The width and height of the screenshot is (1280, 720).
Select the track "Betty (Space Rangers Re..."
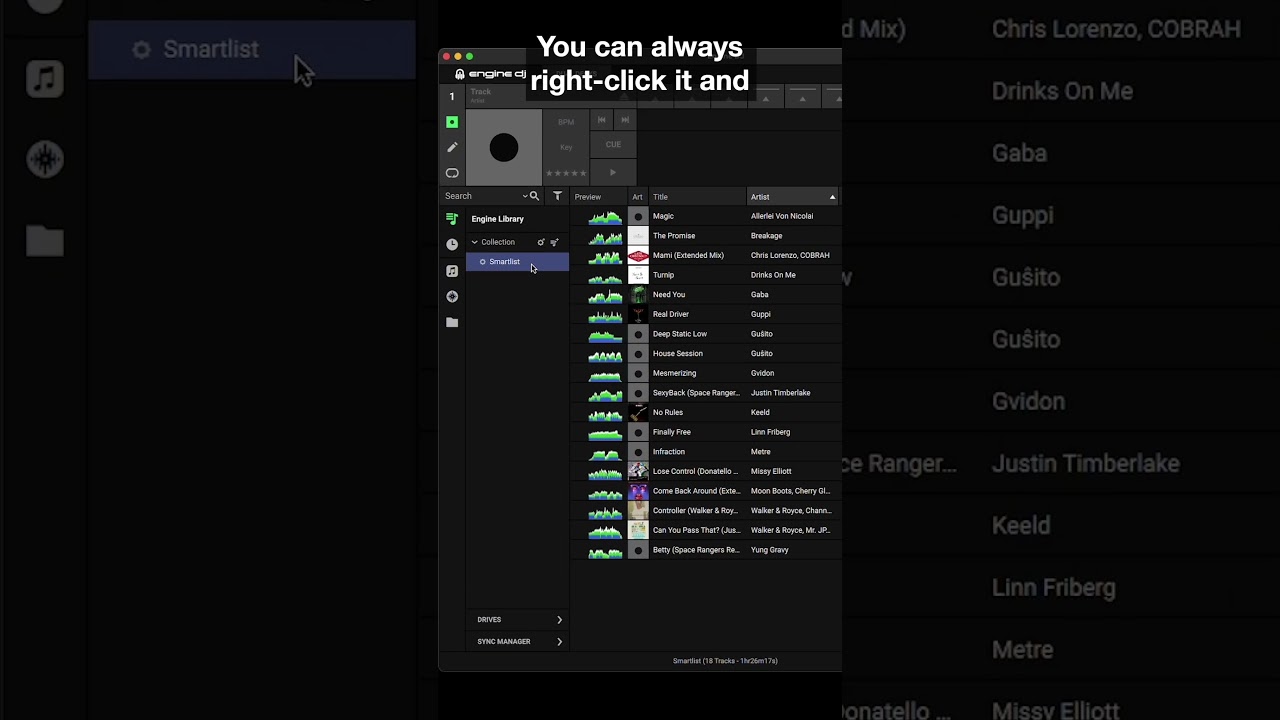[x=696, y=550]
